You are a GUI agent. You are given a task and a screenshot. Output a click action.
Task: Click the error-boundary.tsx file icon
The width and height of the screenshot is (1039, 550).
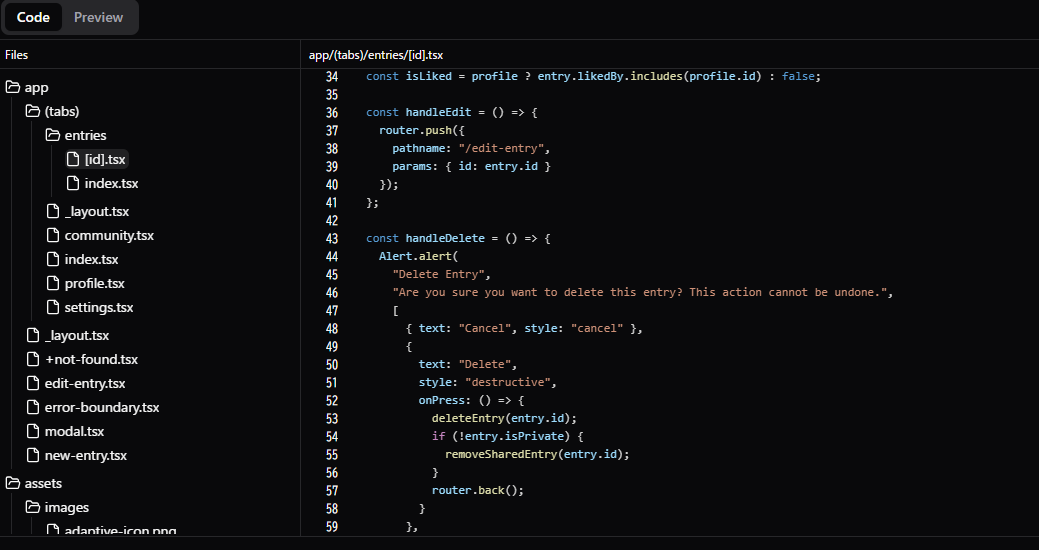pos(33,407)
